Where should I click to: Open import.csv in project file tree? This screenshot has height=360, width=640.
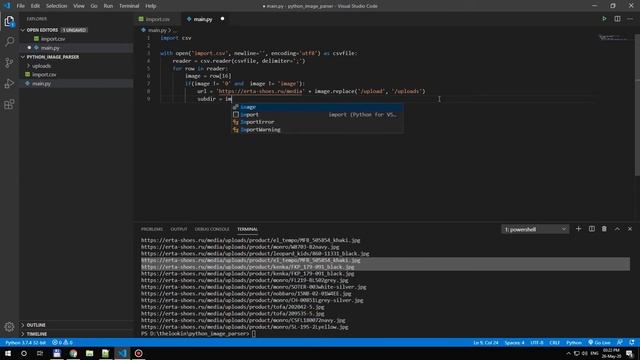point(76,75)
